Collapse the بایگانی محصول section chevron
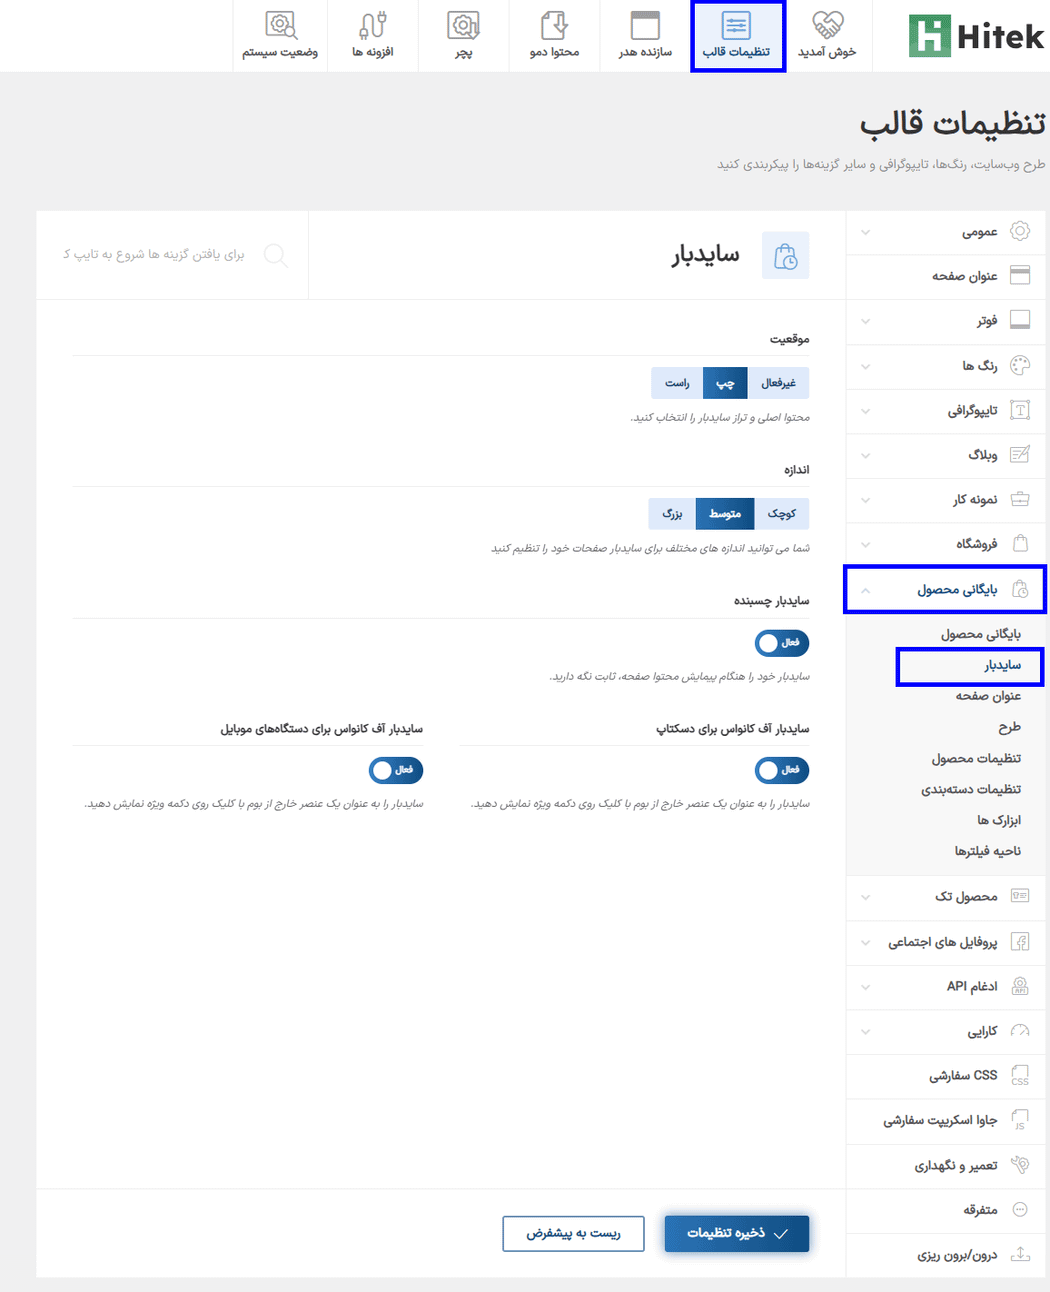The height and width of the screenshot is (1292, 1050). click(866, 590)
